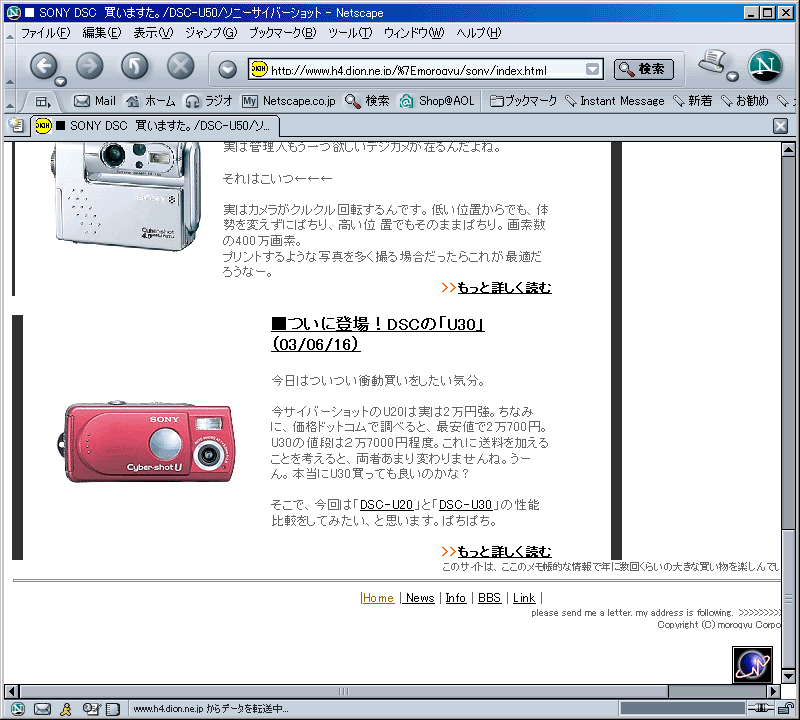The height and width of the screenshot is (720, 800).
Task: Click the silver Sony camera image
Action: (x=126, y=197)
